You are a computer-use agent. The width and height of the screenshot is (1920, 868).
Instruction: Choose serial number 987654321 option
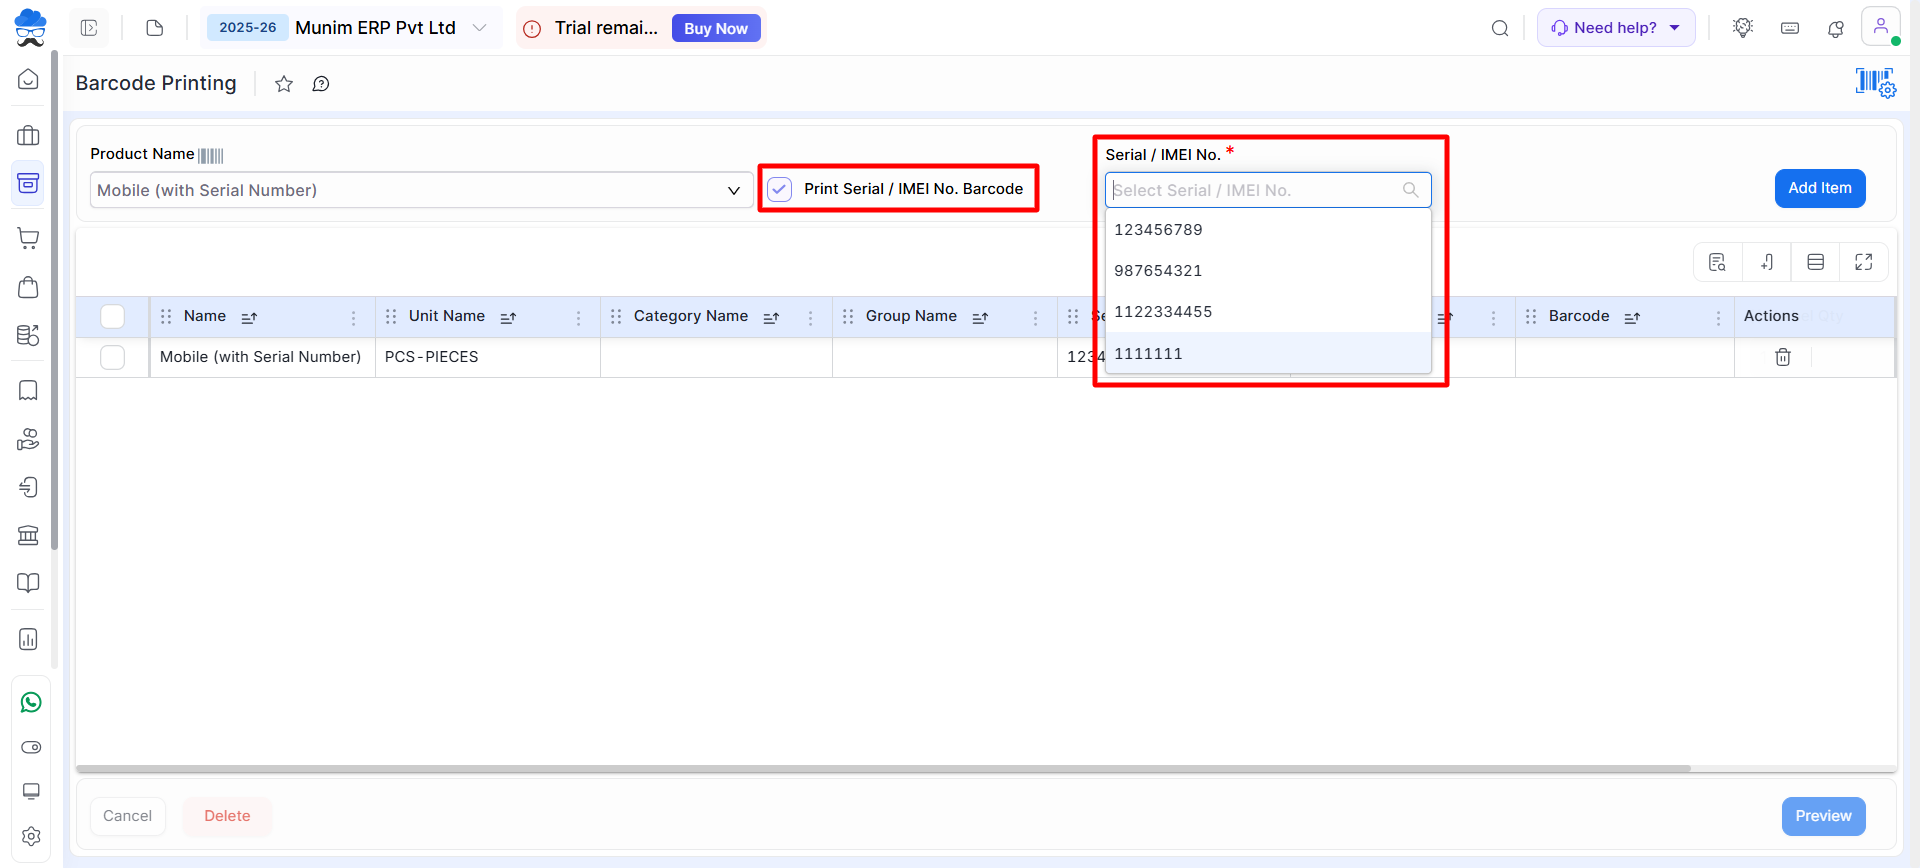pos(1158,271)
